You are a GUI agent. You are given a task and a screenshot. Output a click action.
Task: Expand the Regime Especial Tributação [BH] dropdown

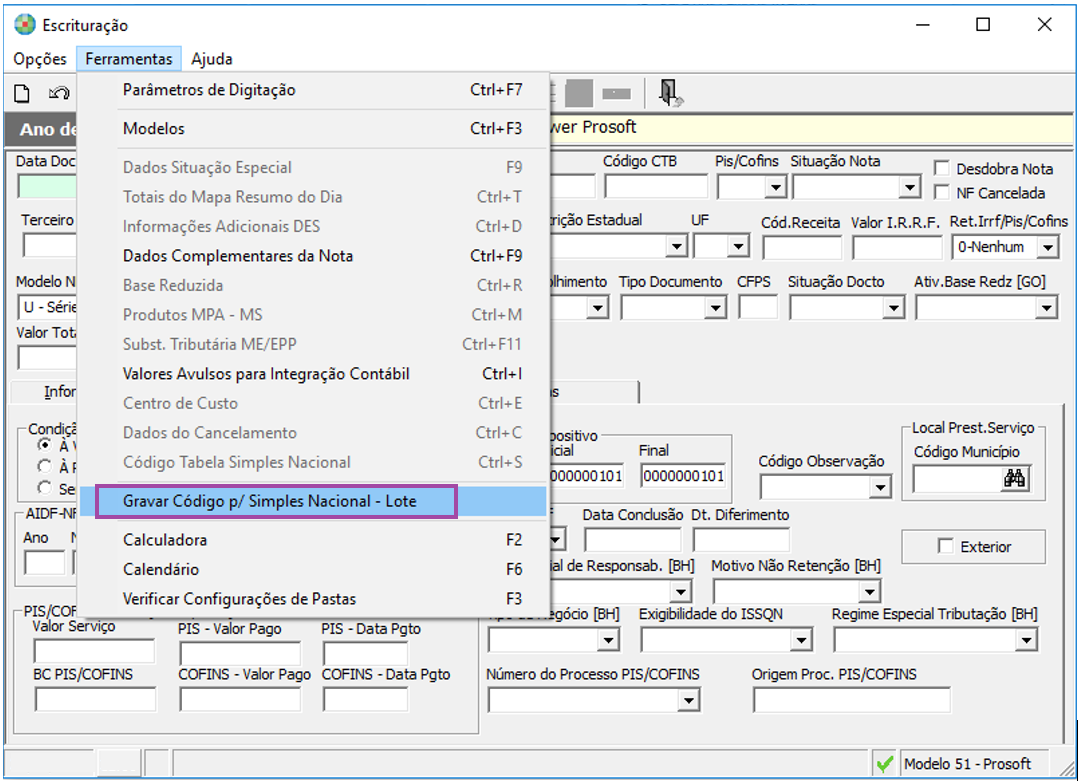click(1027, 640)
